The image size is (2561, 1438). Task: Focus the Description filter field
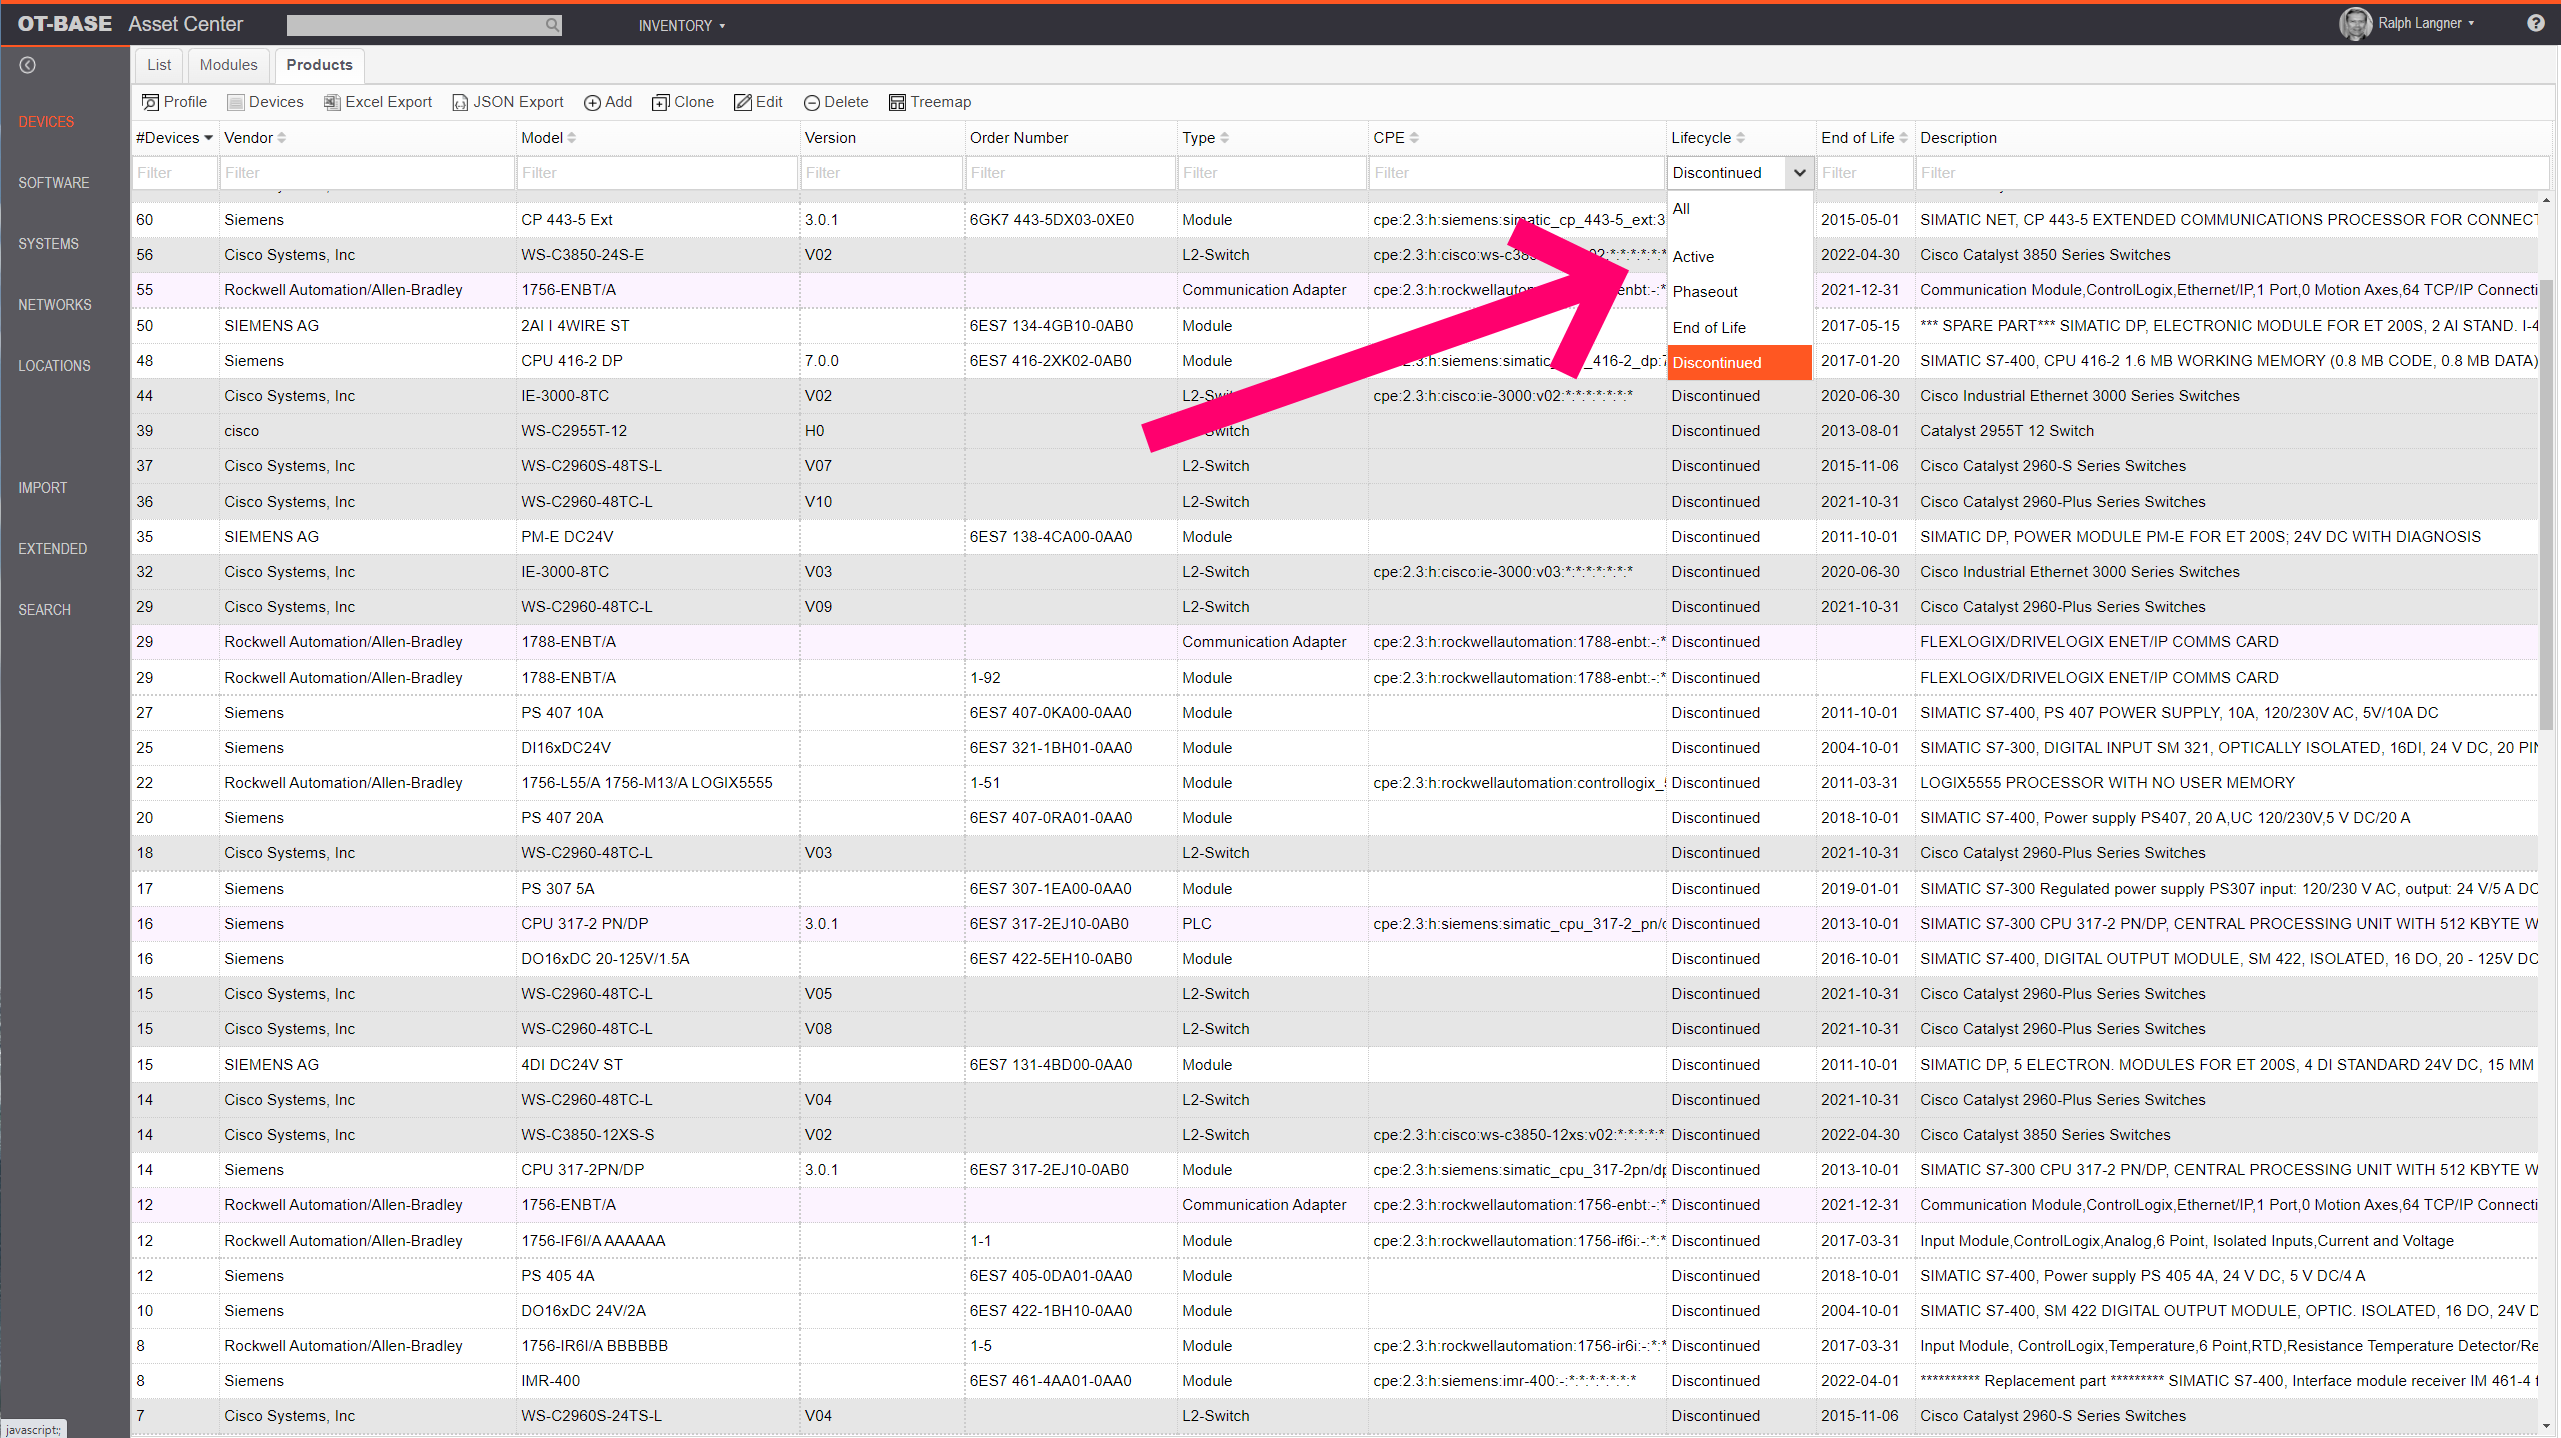click(2232, 173)
